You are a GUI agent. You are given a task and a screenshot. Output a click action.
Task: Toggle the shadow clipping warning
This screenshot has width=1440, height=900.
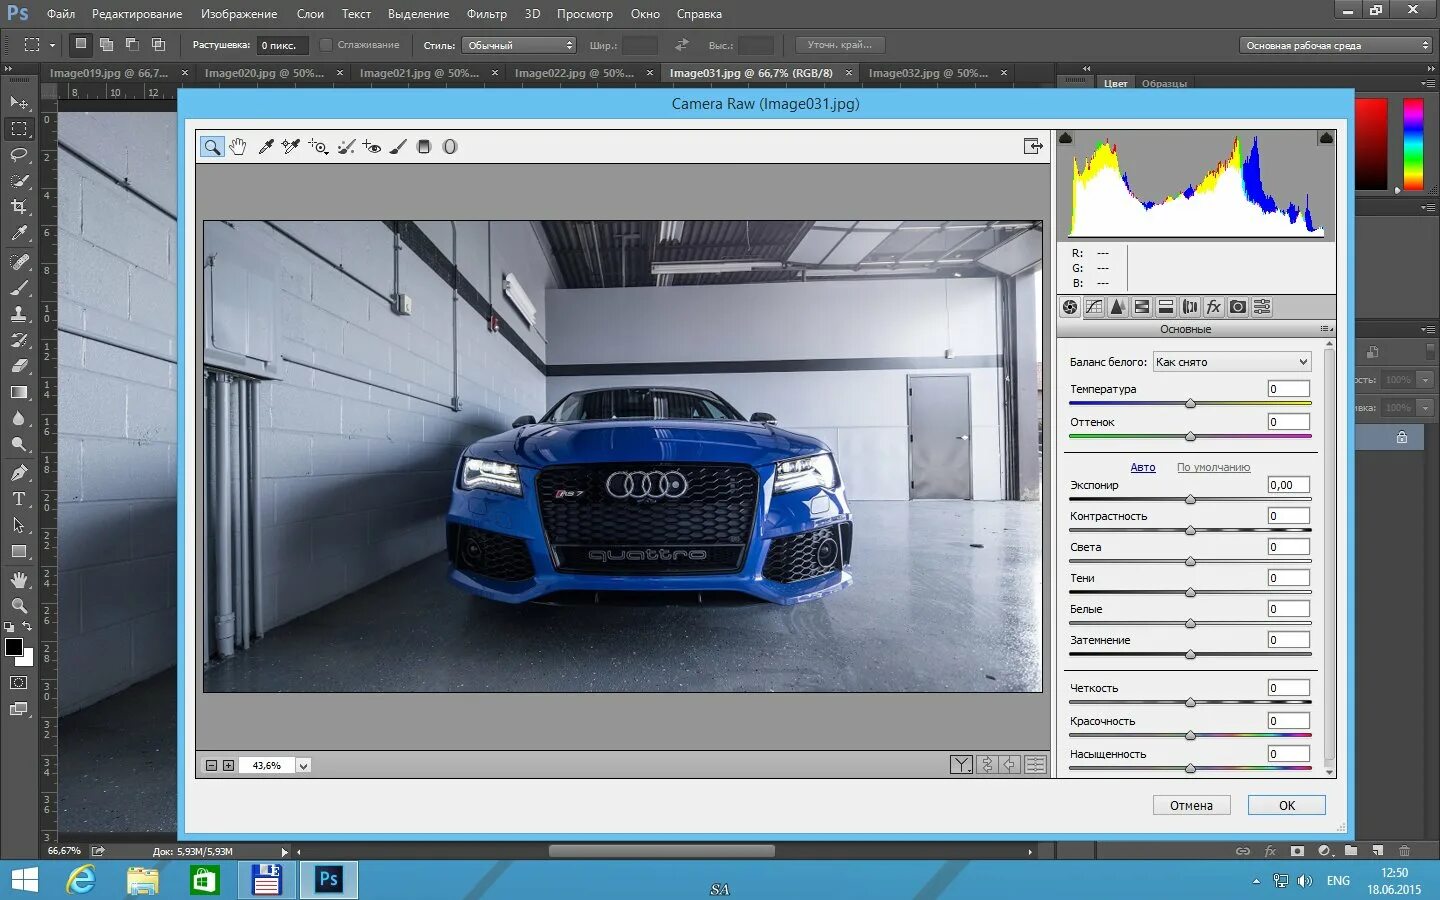pyautogui.click(x=1066, y=138)
